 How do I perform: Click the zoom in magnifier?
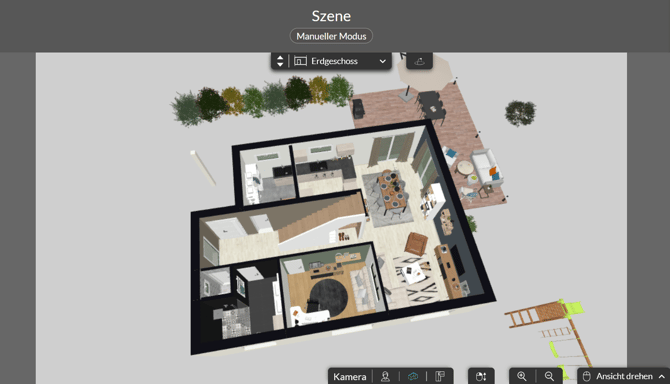(522, 376)
